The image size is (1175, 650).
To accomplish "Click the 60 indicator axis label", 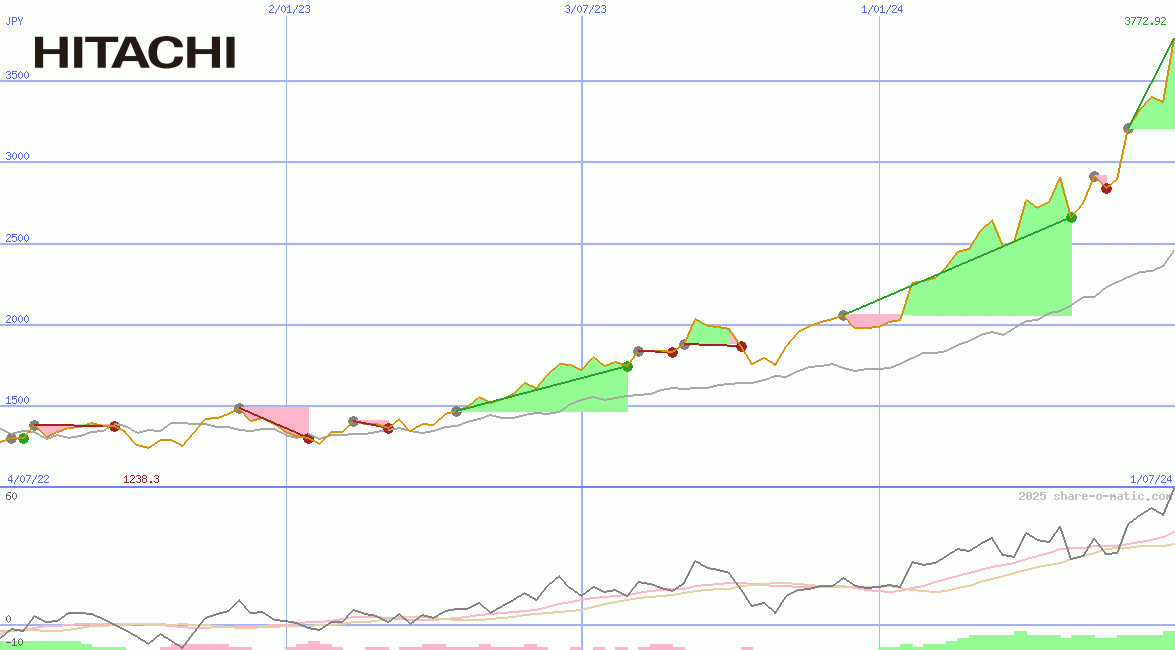I will [x=11, y=496].
